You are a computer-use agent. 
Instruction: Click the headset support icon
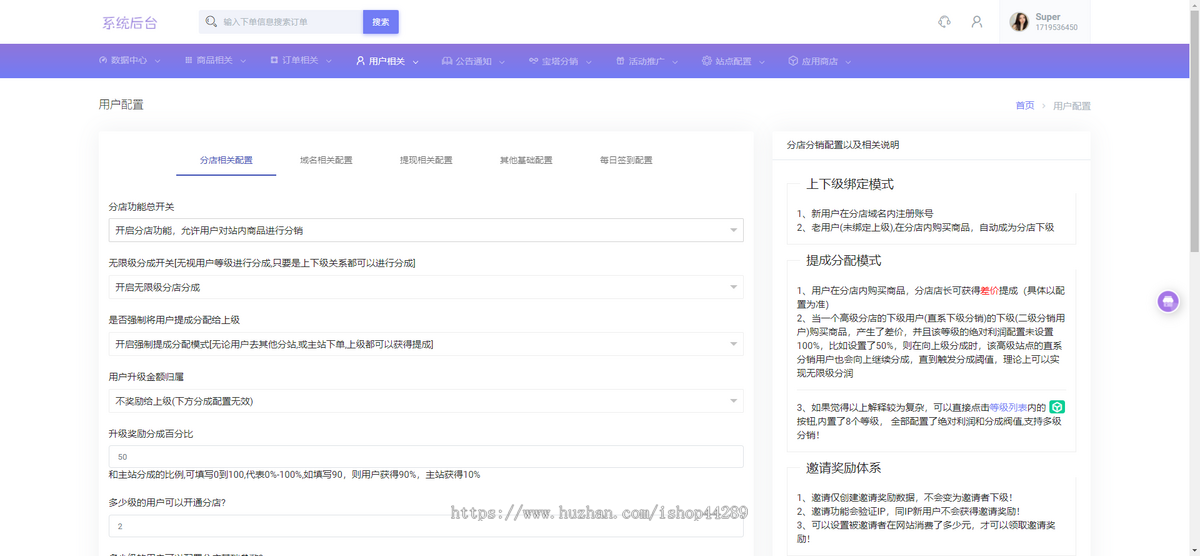pos(944,22)
